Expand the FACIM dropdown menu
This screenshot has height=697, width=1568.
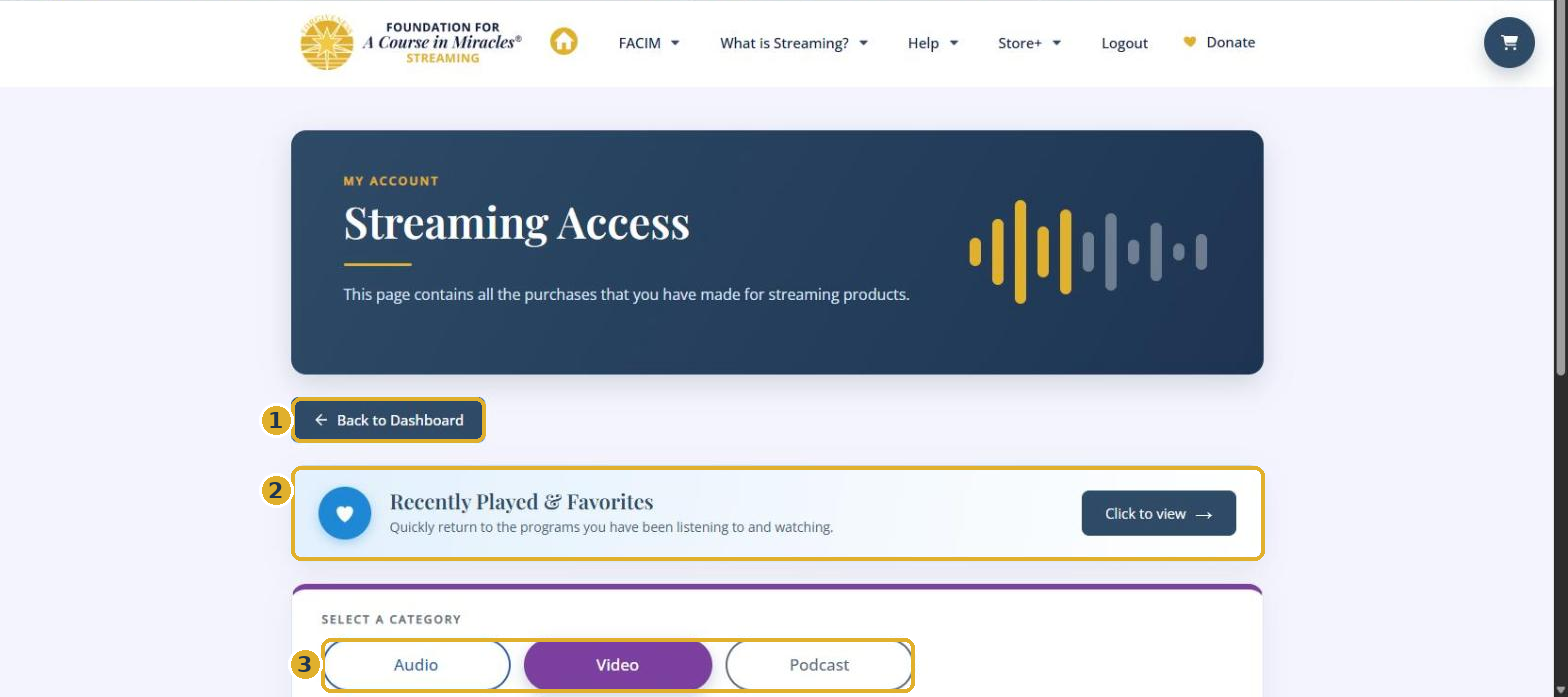(649, 43)
